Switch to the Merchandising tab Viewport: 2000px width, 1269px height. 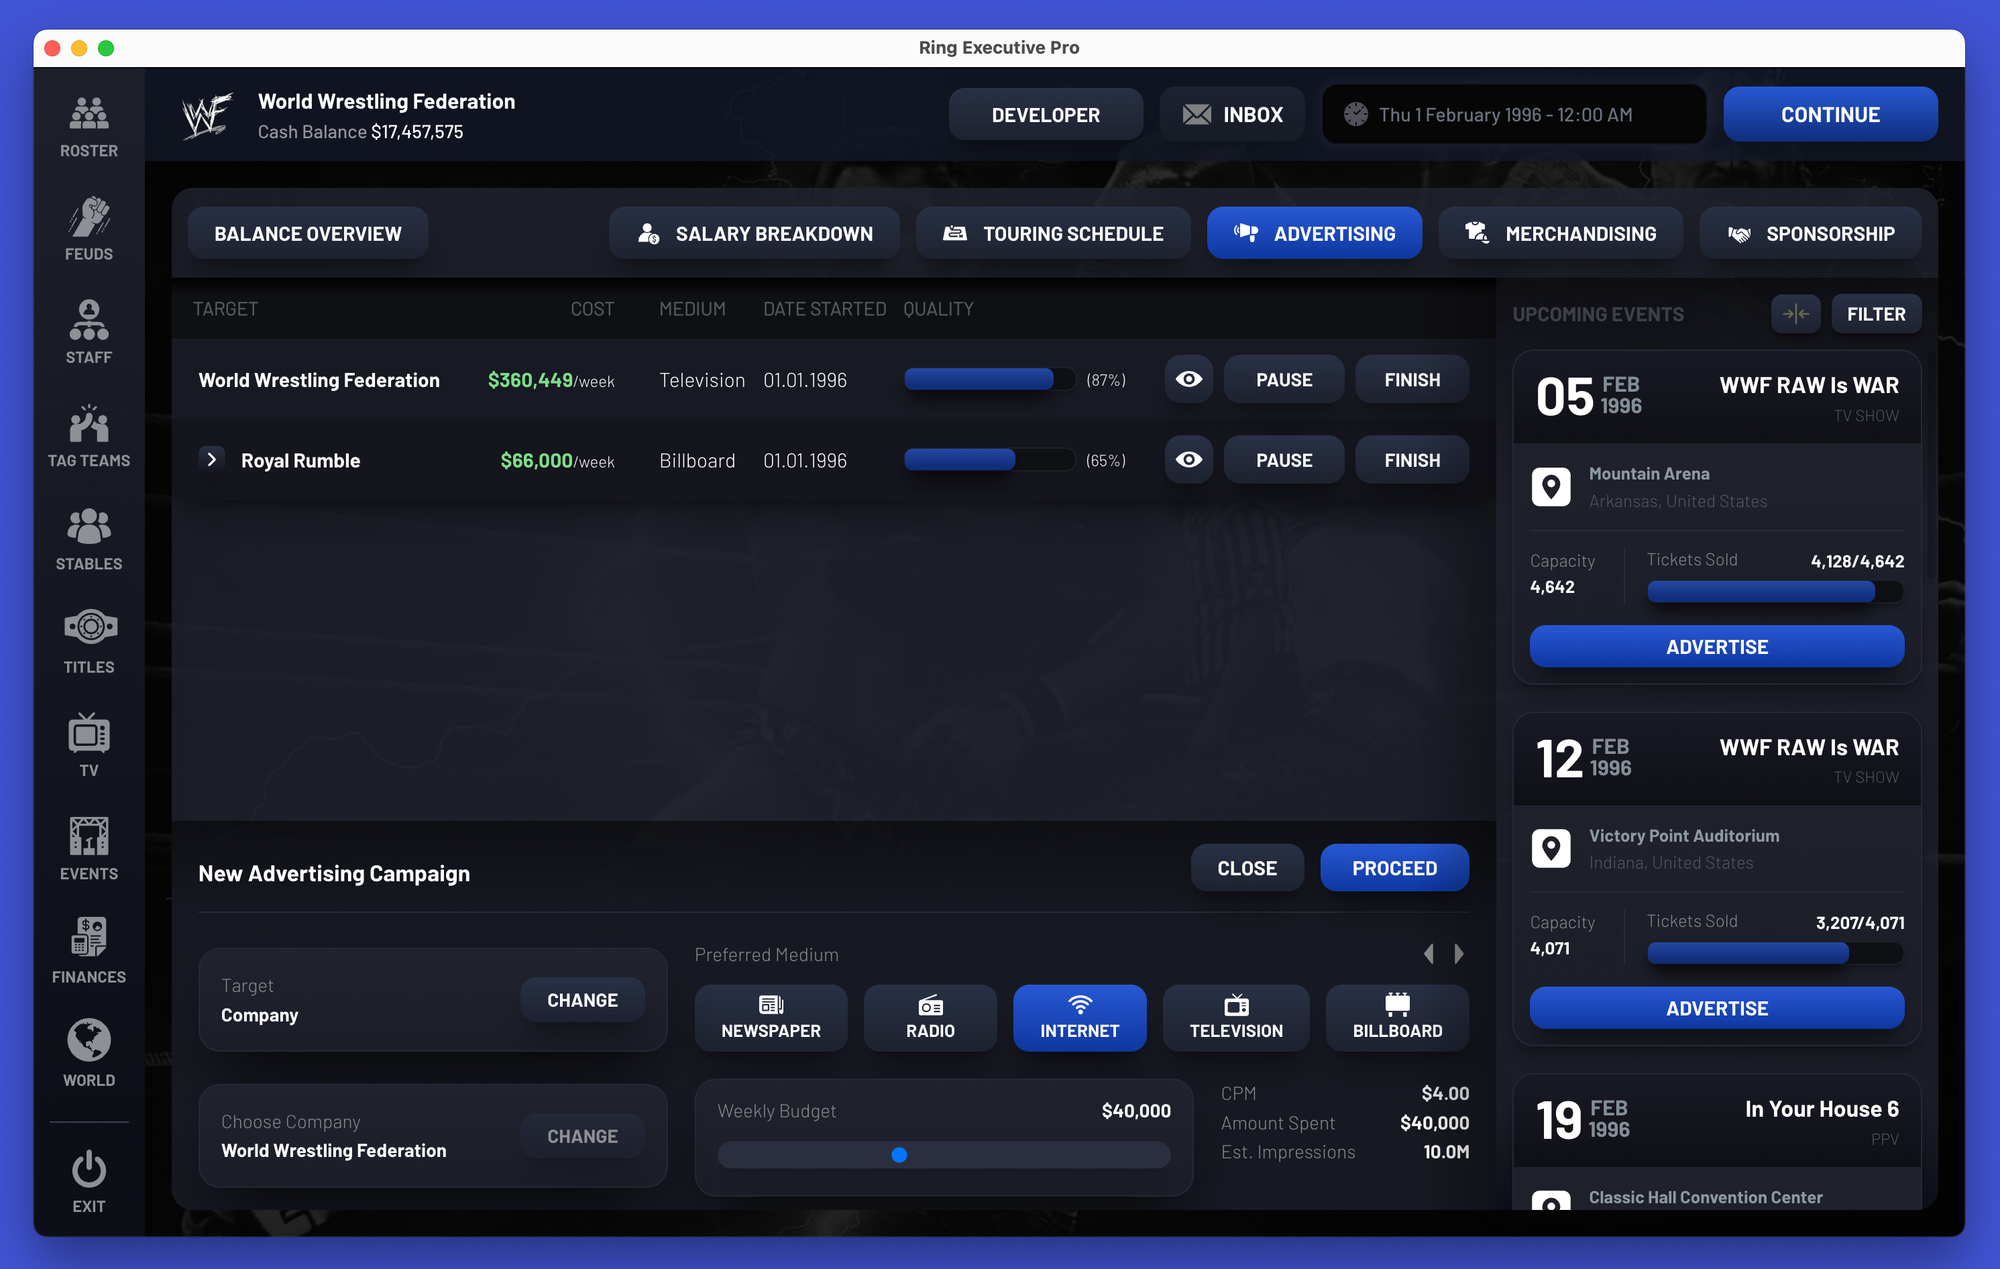pyautogui.click(x=1559, y=233)
